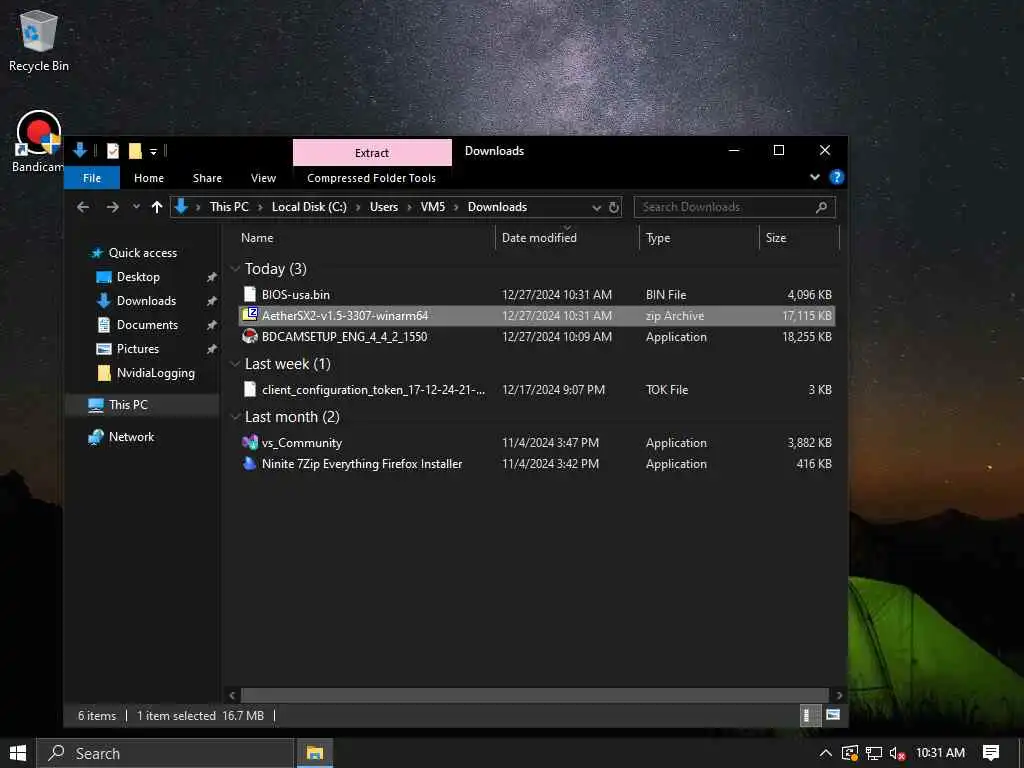Show hidden system tray icons

click(825, 753)
